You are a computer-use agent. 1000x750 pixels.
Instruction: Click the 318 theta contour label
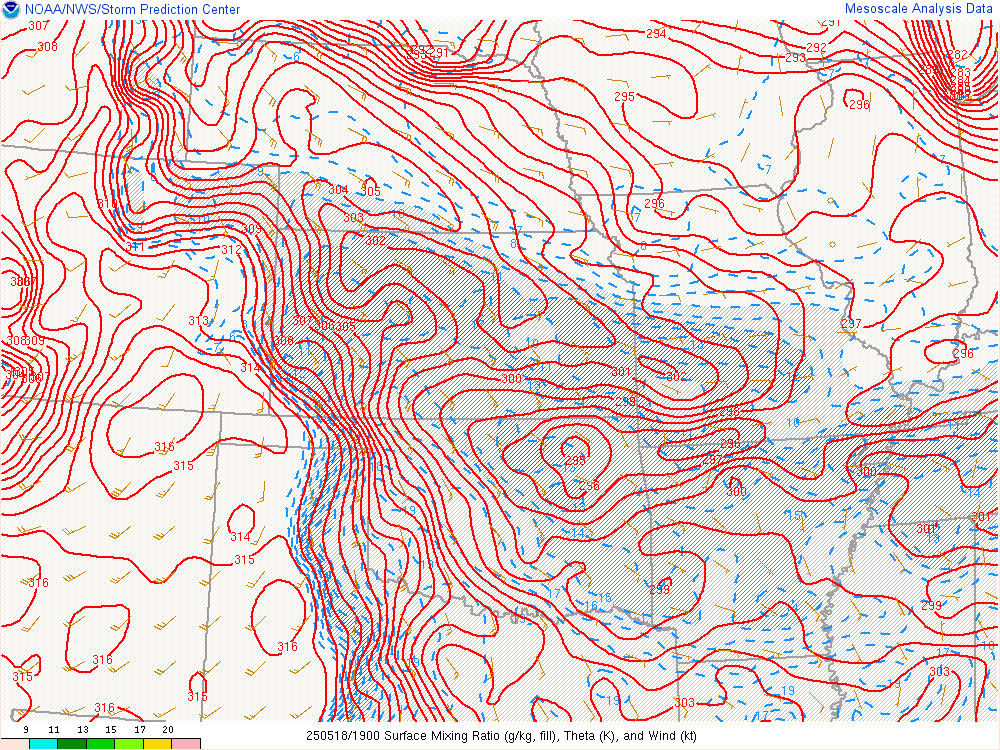point(105,708)
